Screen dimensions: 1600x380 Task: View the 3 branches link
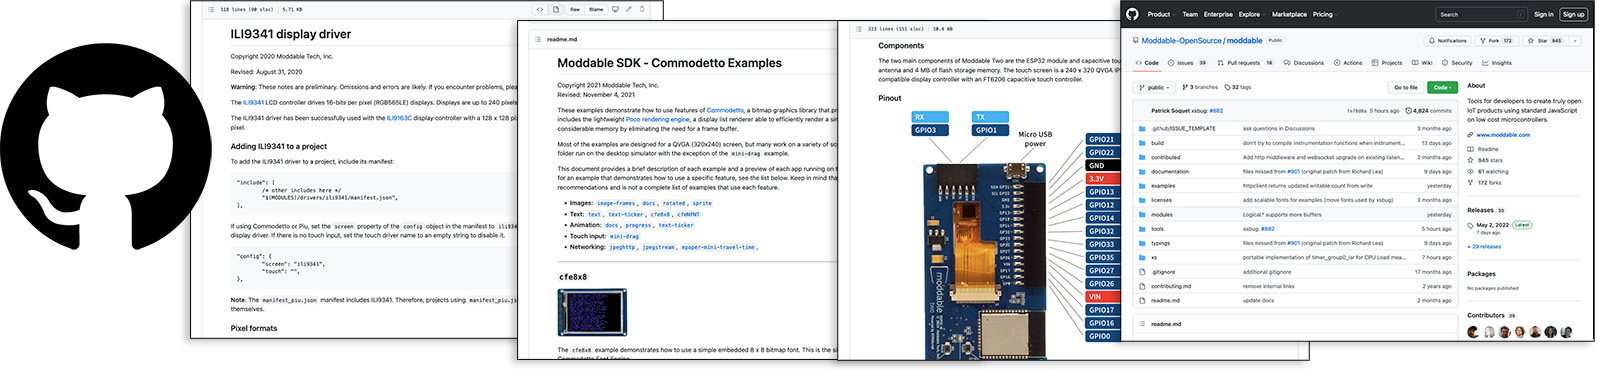tap(1200, 87)
